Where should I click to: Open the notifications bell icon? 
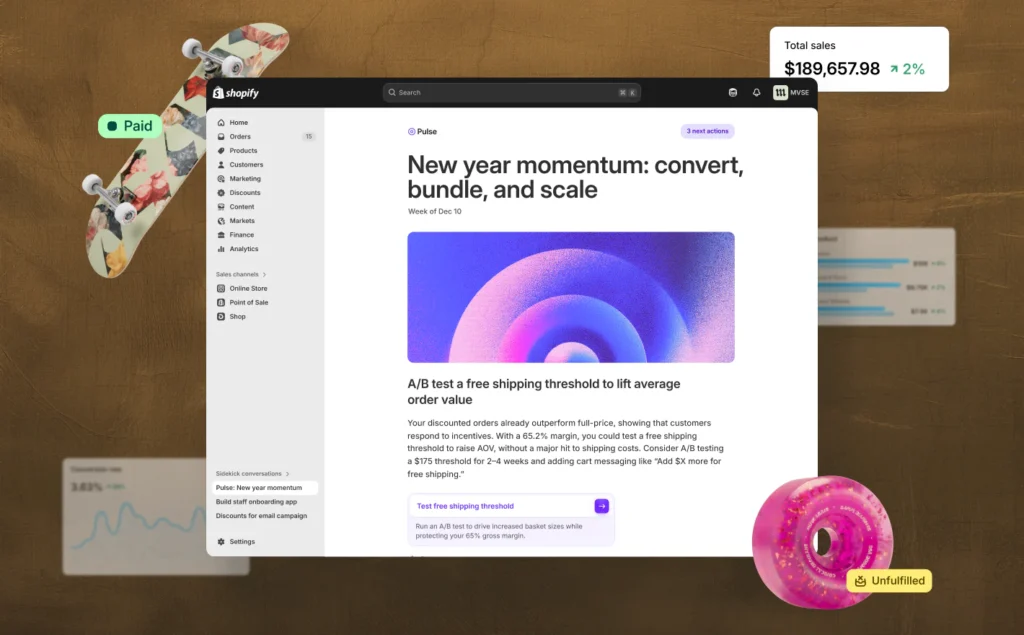[756, 93]
